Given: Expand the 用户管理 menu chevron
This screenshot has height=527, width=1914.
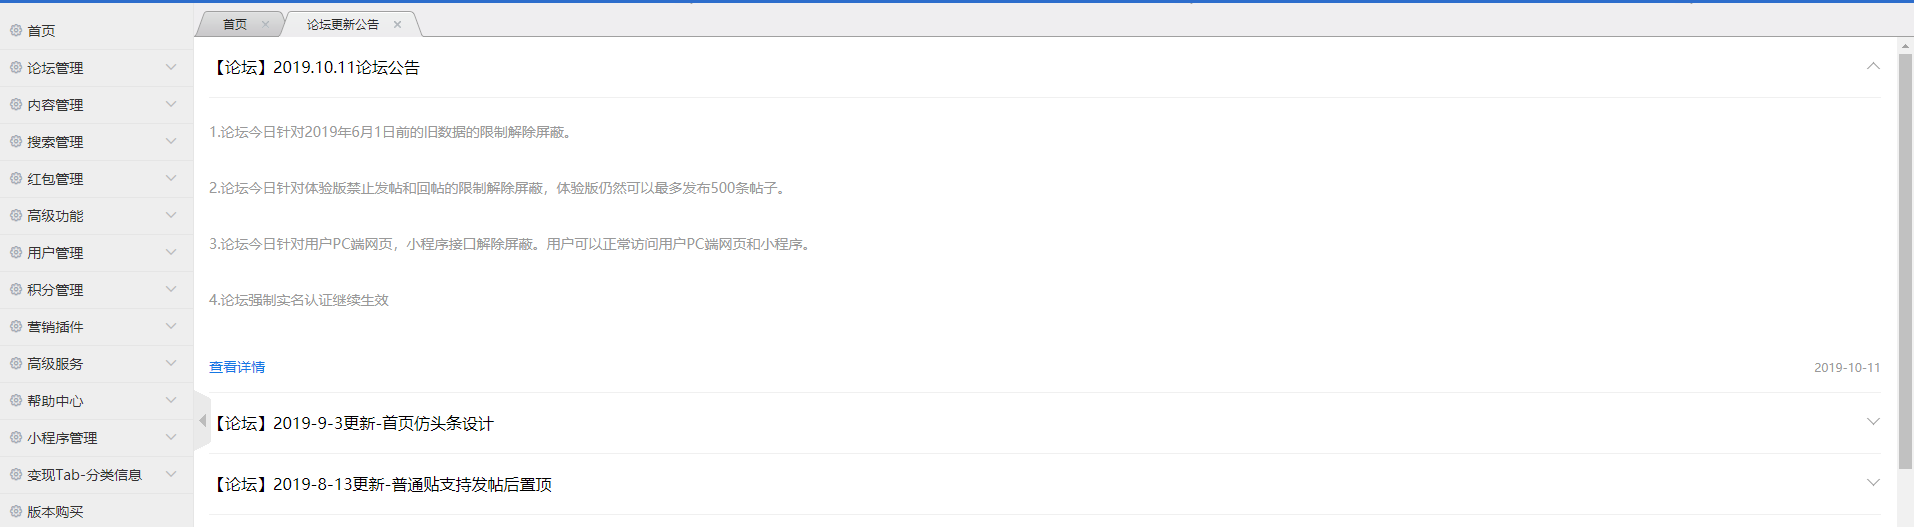Looking at the screenshot, I should [x=171, y=253].
